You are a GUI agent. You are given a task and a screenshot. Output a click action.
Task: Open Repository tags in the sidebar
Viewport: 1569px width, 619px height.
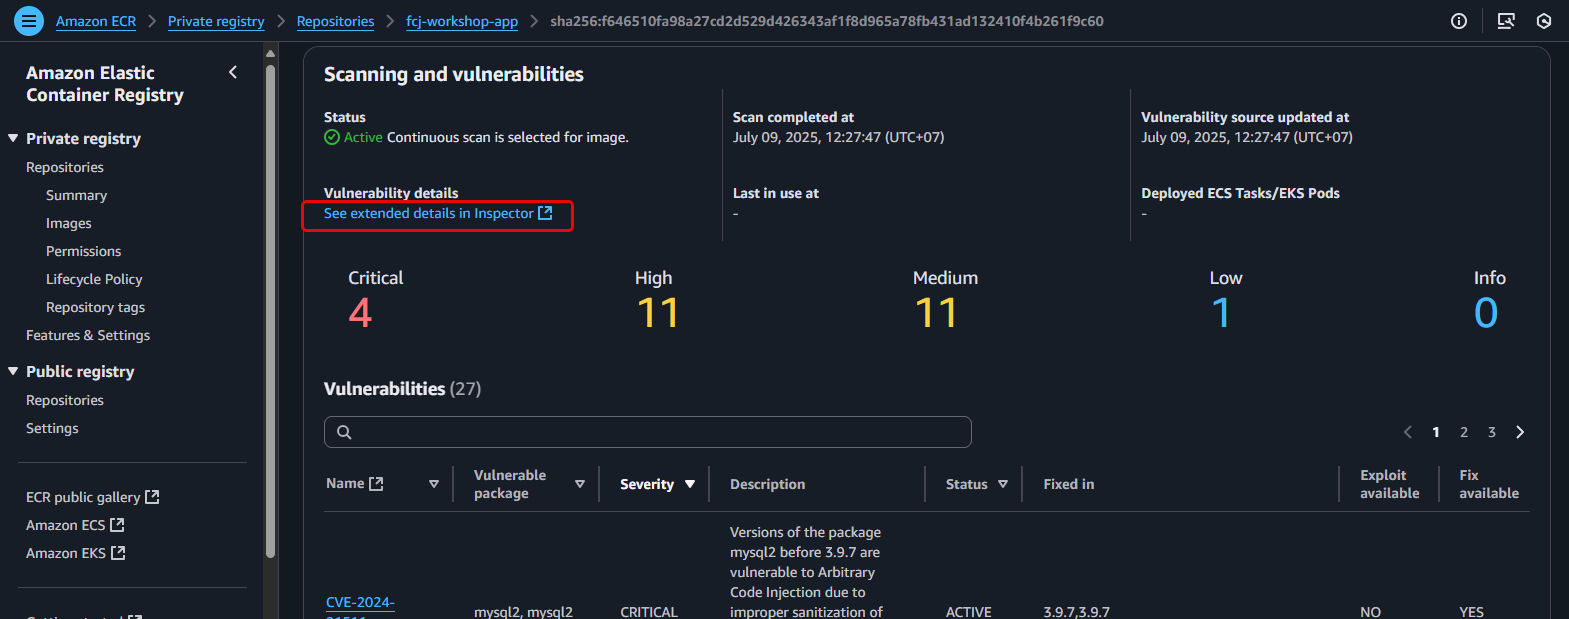point(95,307)
